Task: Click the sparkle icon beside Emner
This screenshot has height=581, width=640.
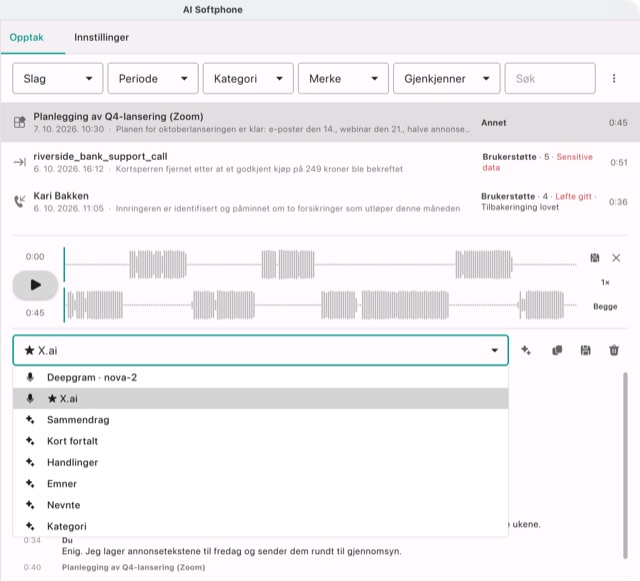Action: (x=30, y=483)
